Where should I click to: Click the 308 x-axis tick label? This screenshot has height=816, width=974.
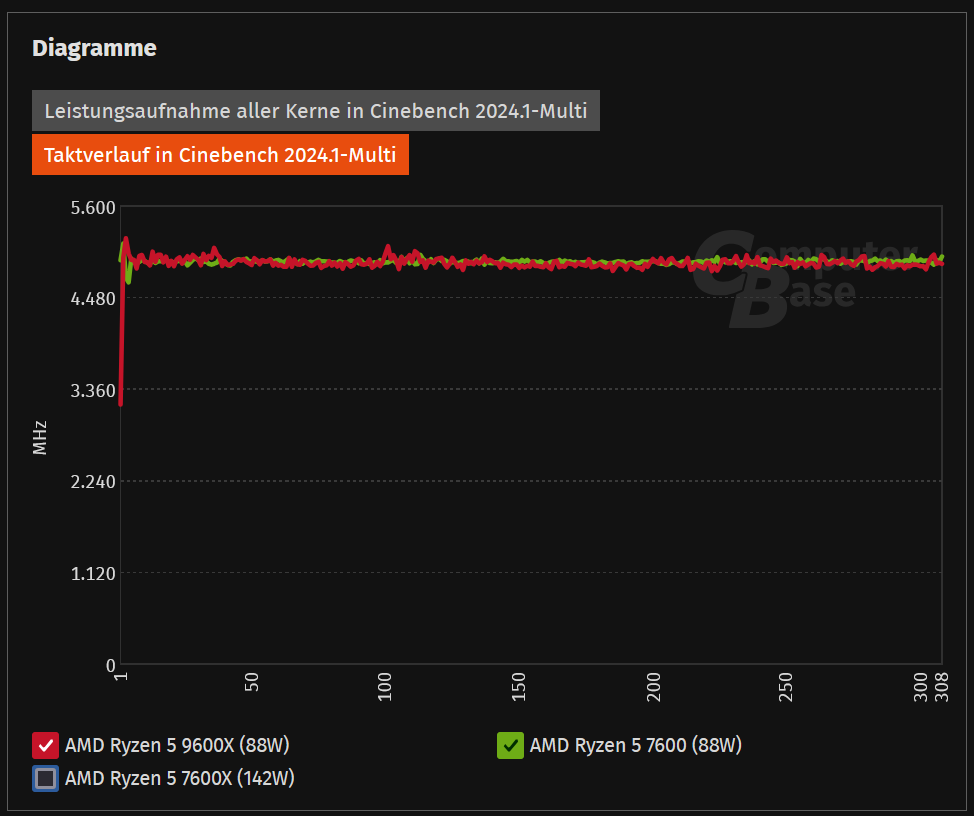(942, 686)
